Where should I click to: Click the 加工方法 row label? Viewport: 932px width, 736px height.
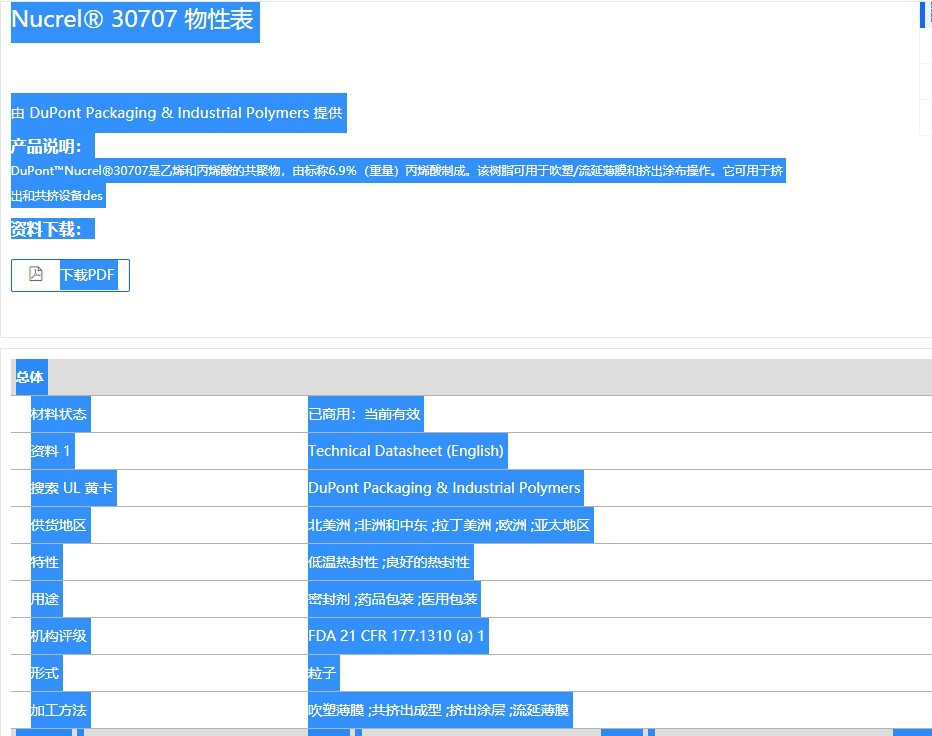pyautogui.click(x=59, y=710)
